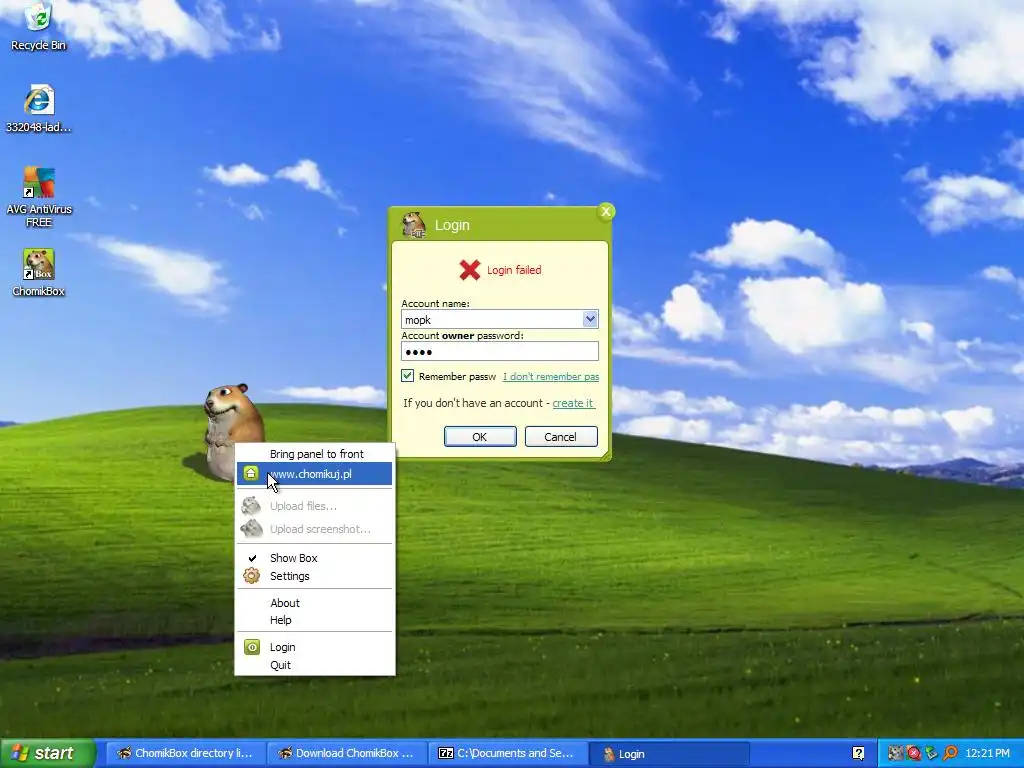Focus the Account owner password field

500,351
